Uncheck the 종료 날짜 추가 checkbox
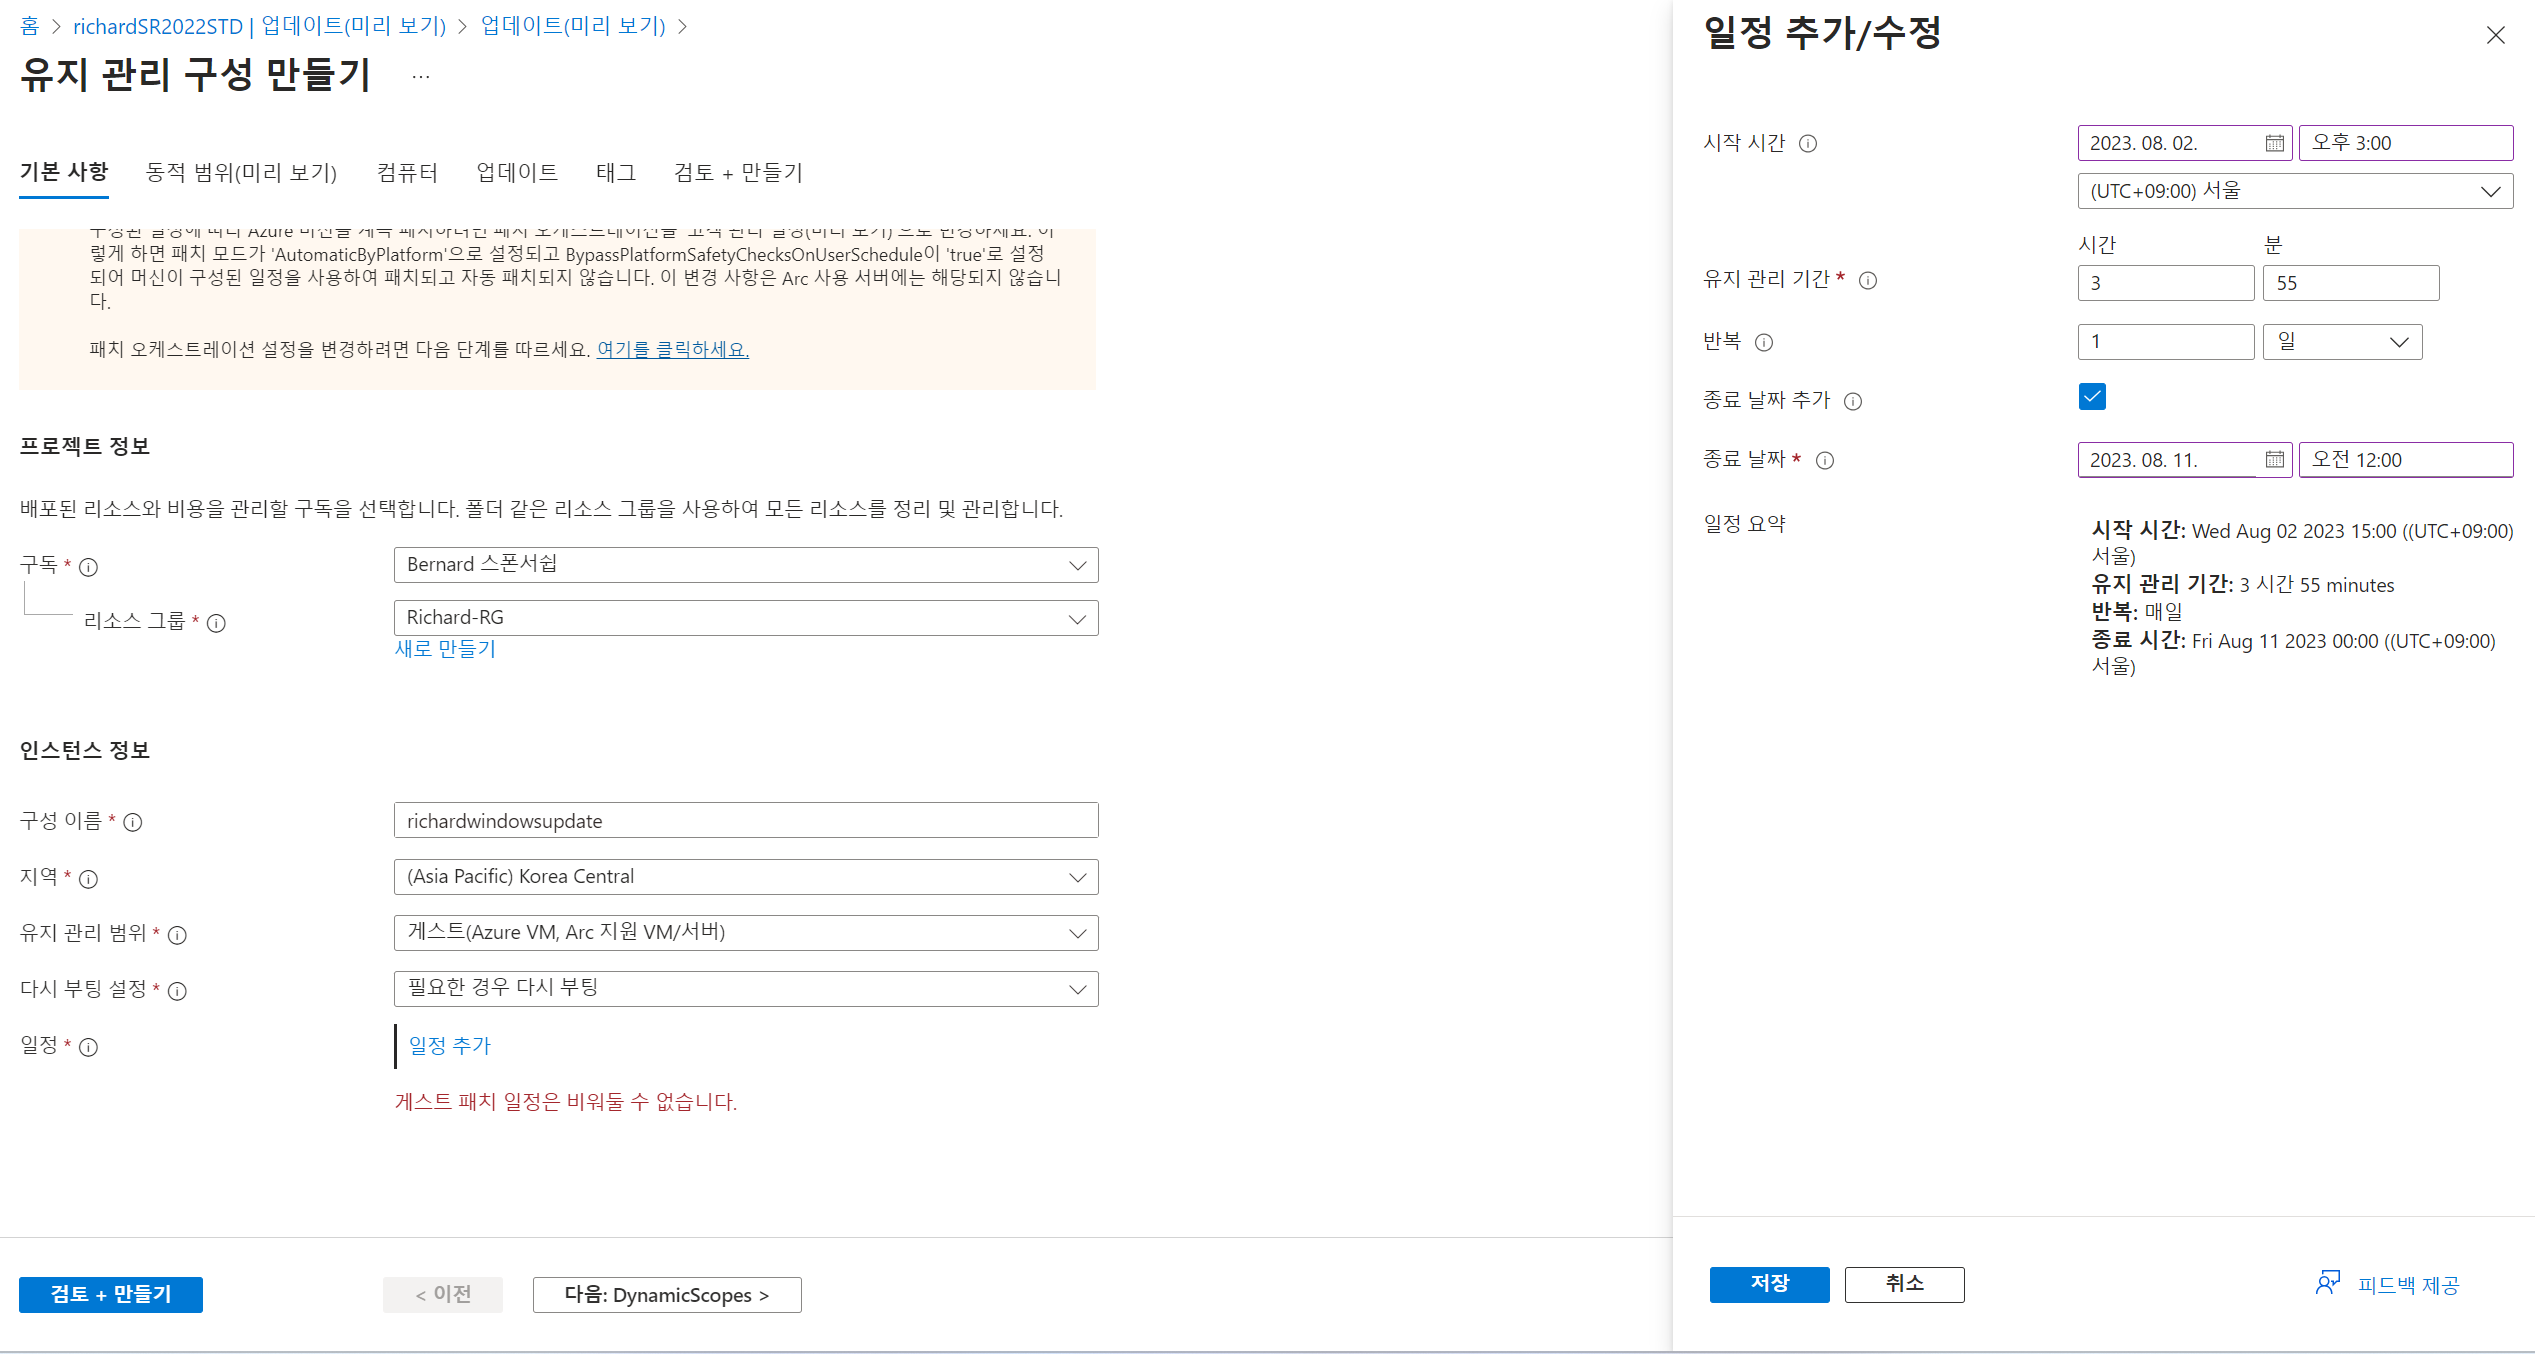Image resolution: width=2535 pixels, height=1354 pixels. tap(2092, 397)
